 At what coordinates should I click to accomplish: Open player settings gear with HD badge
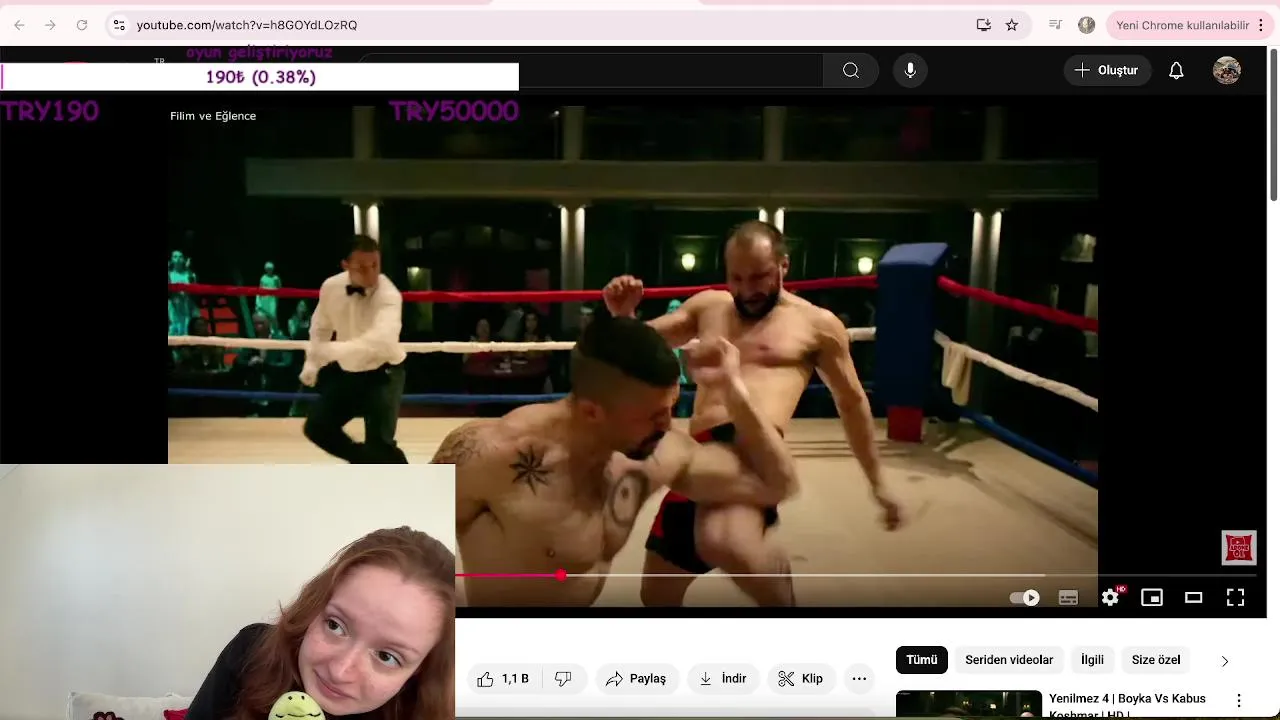click(1111, 598)
